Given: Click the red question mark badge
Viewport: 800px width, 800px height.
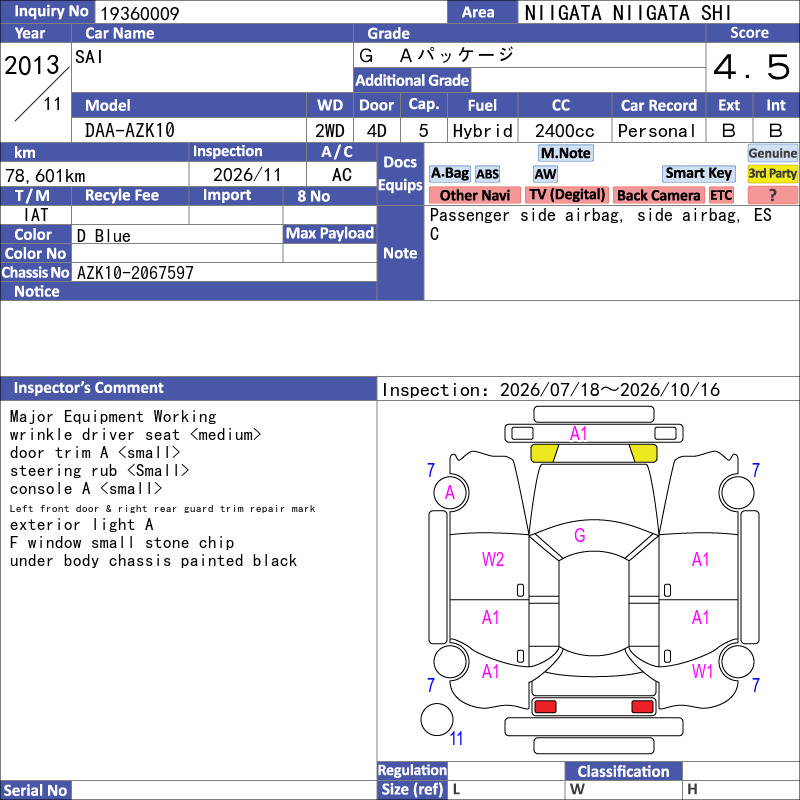Looking at the screenshot, I should point(772,195).
